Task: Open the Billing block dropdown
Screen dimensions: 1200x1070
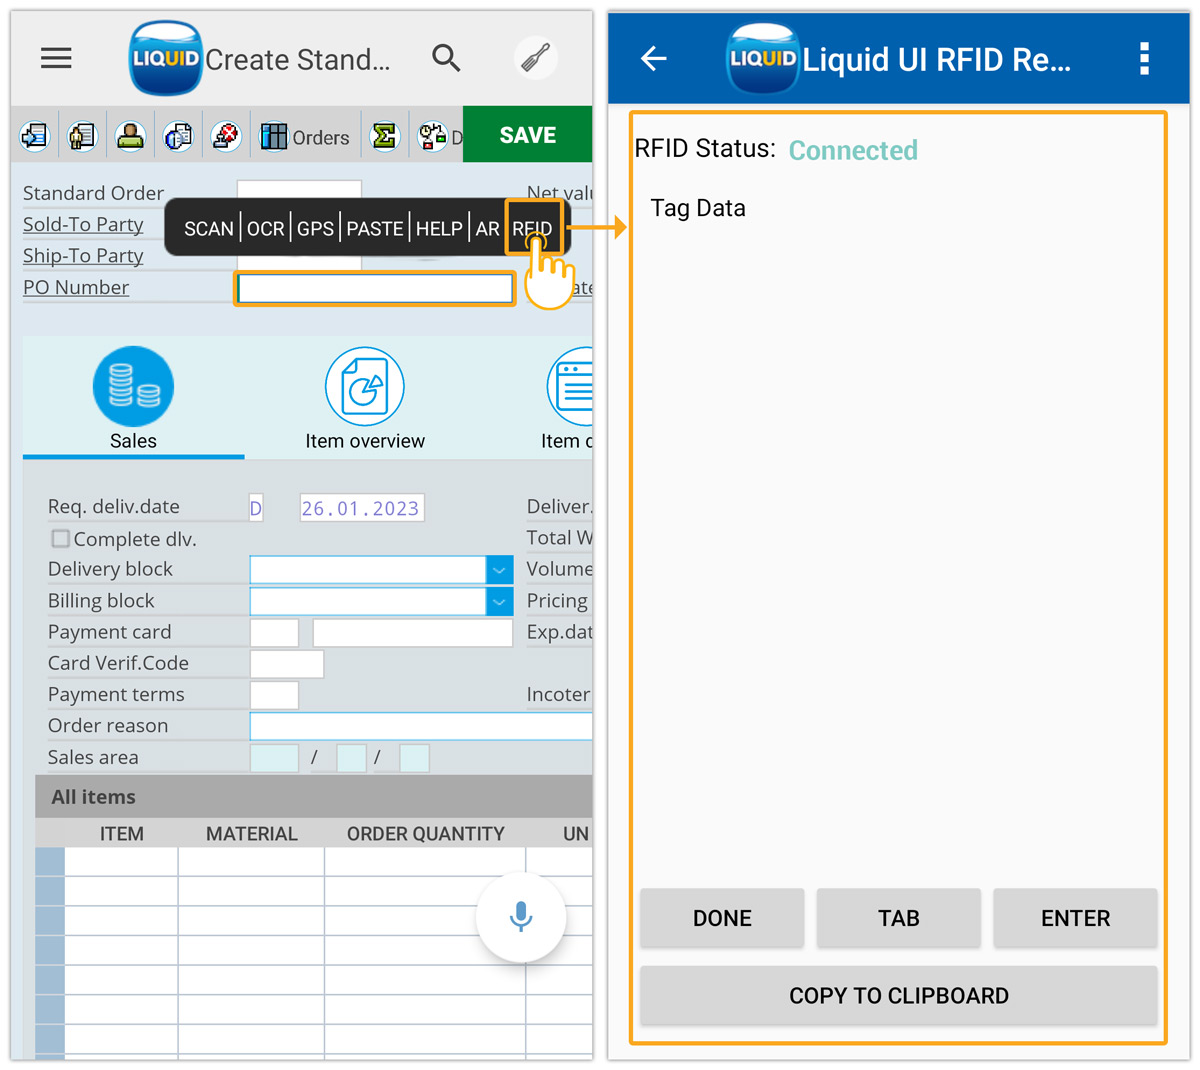Action: (499, 600)
